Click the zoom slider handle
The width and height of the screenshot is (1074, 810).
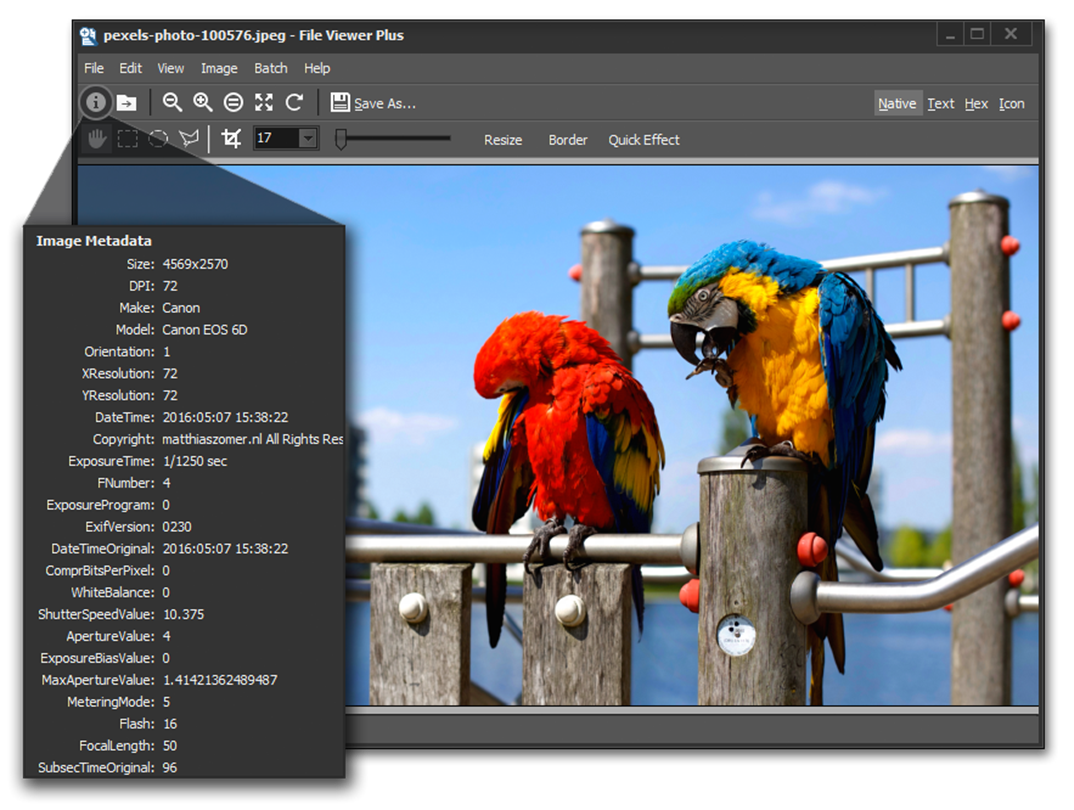pyautogui.click(x=341, y=139)
